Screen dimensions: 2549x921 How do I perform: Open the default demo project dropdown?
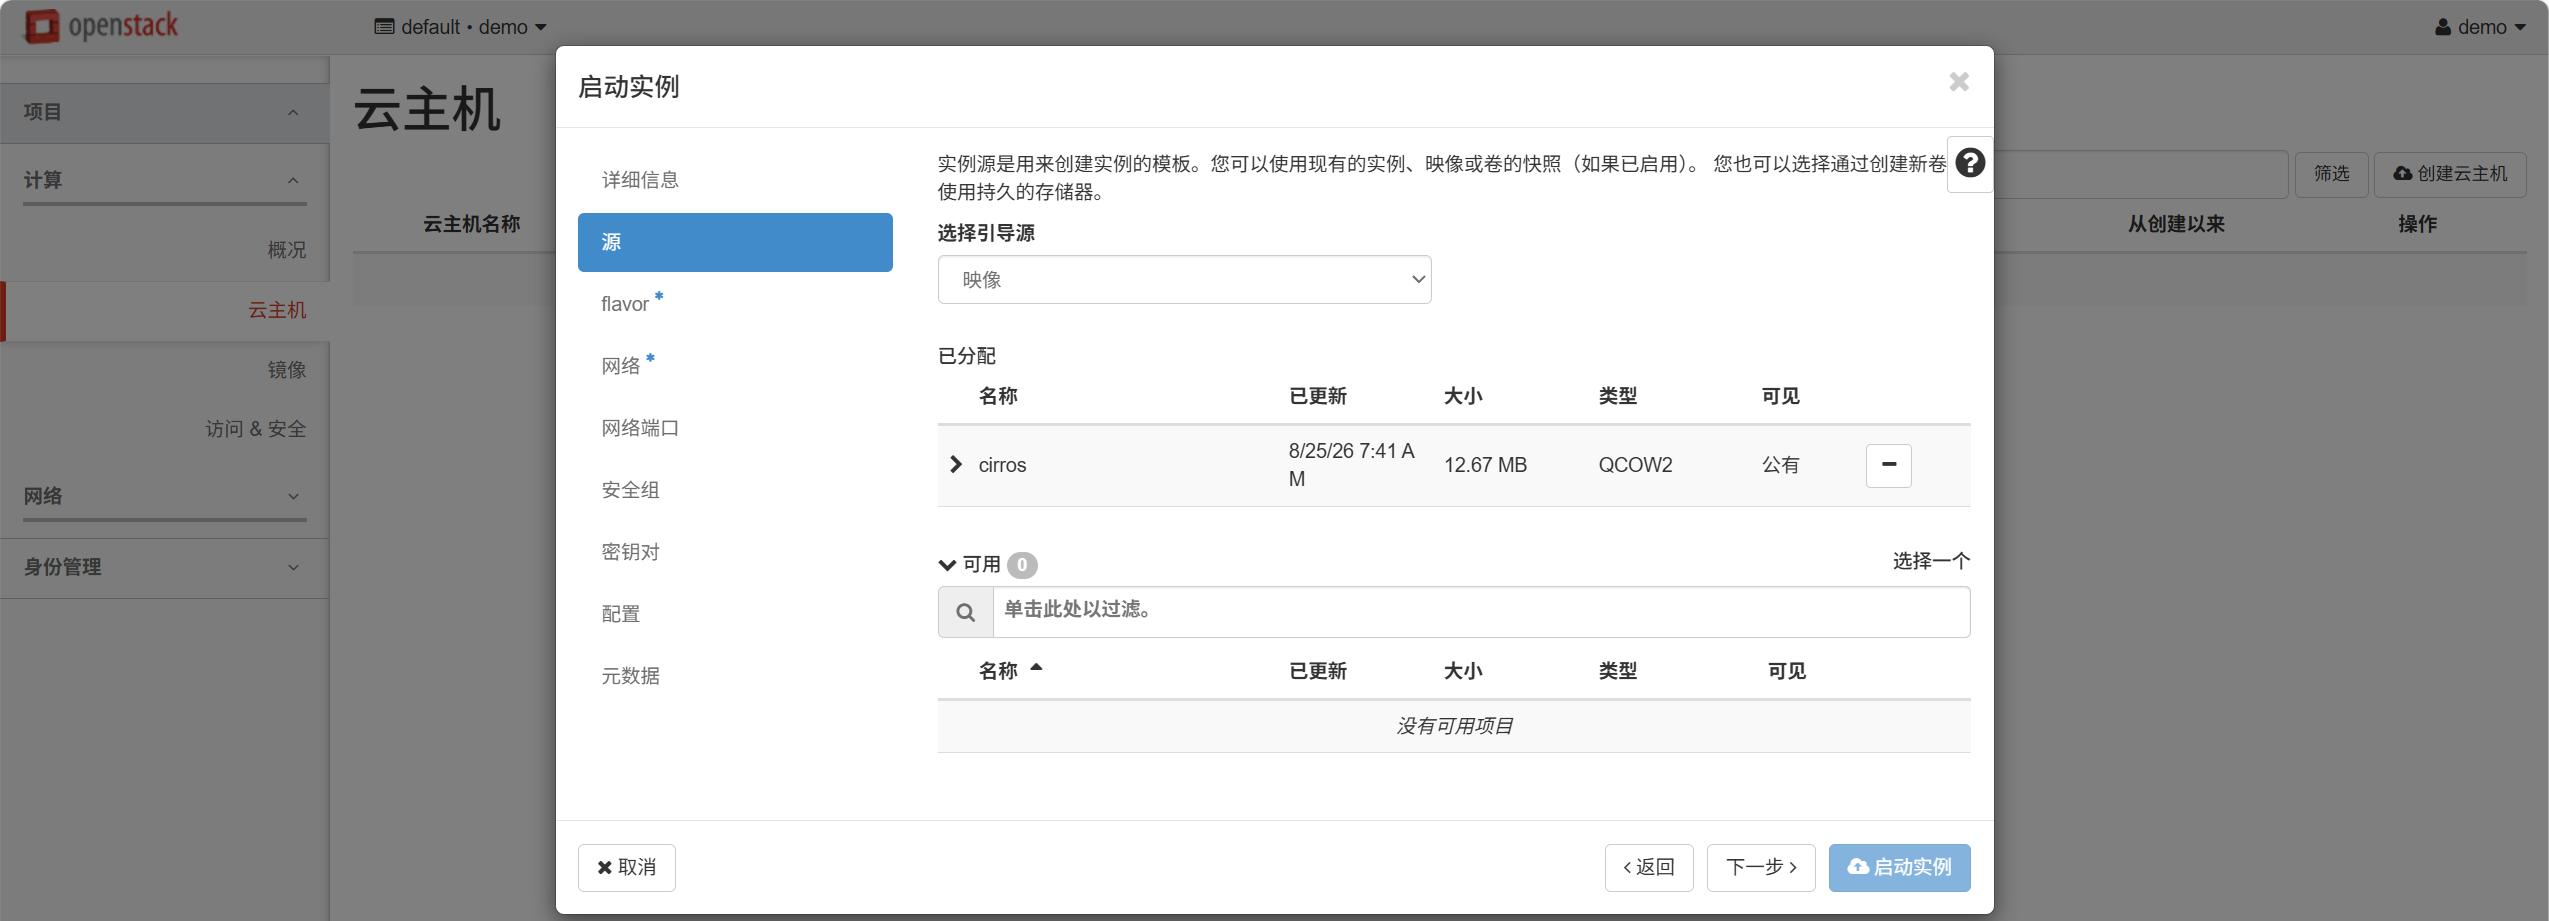pyautogui.click(x=460, y=27)
